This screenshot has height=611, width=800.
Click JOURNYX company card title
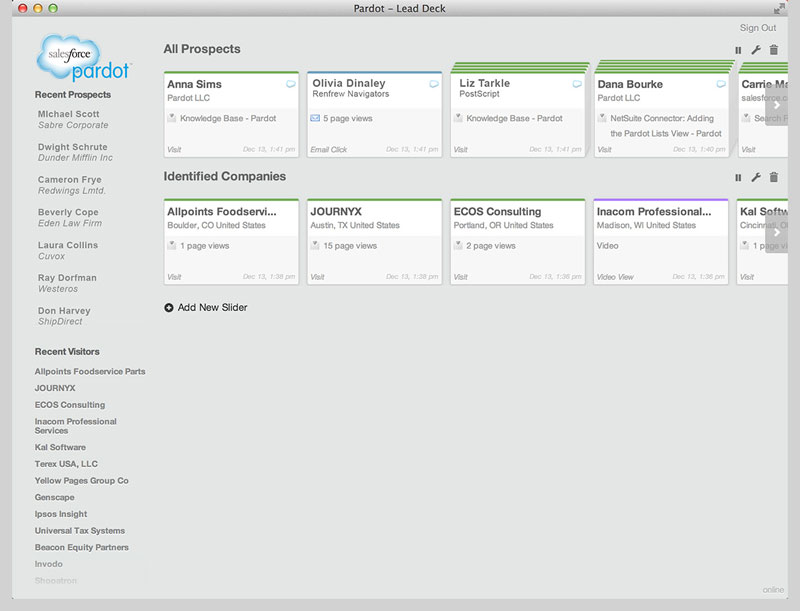coord(336,212)
